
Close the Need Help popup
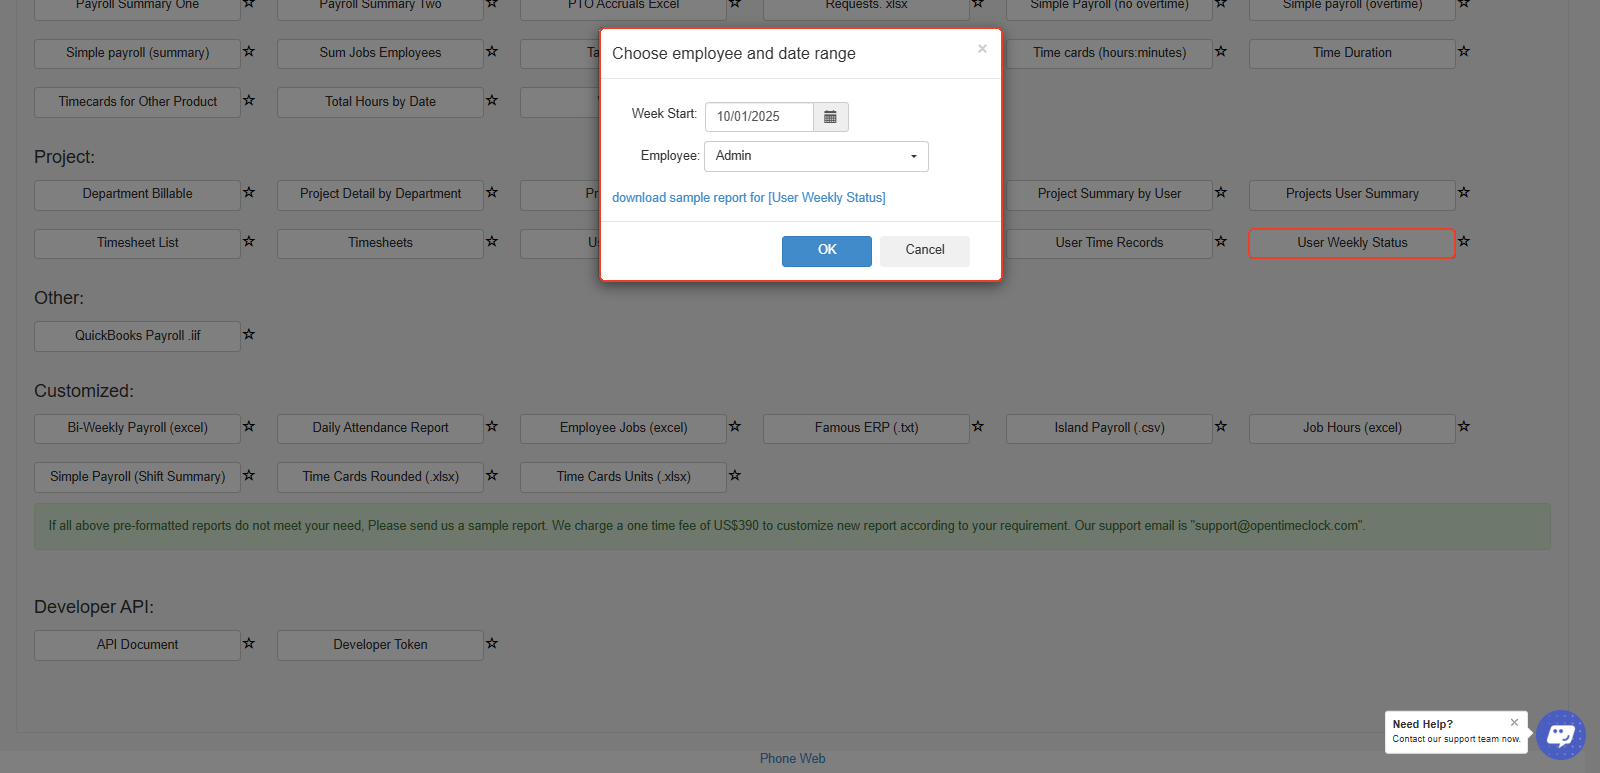tap(1514, 722)
